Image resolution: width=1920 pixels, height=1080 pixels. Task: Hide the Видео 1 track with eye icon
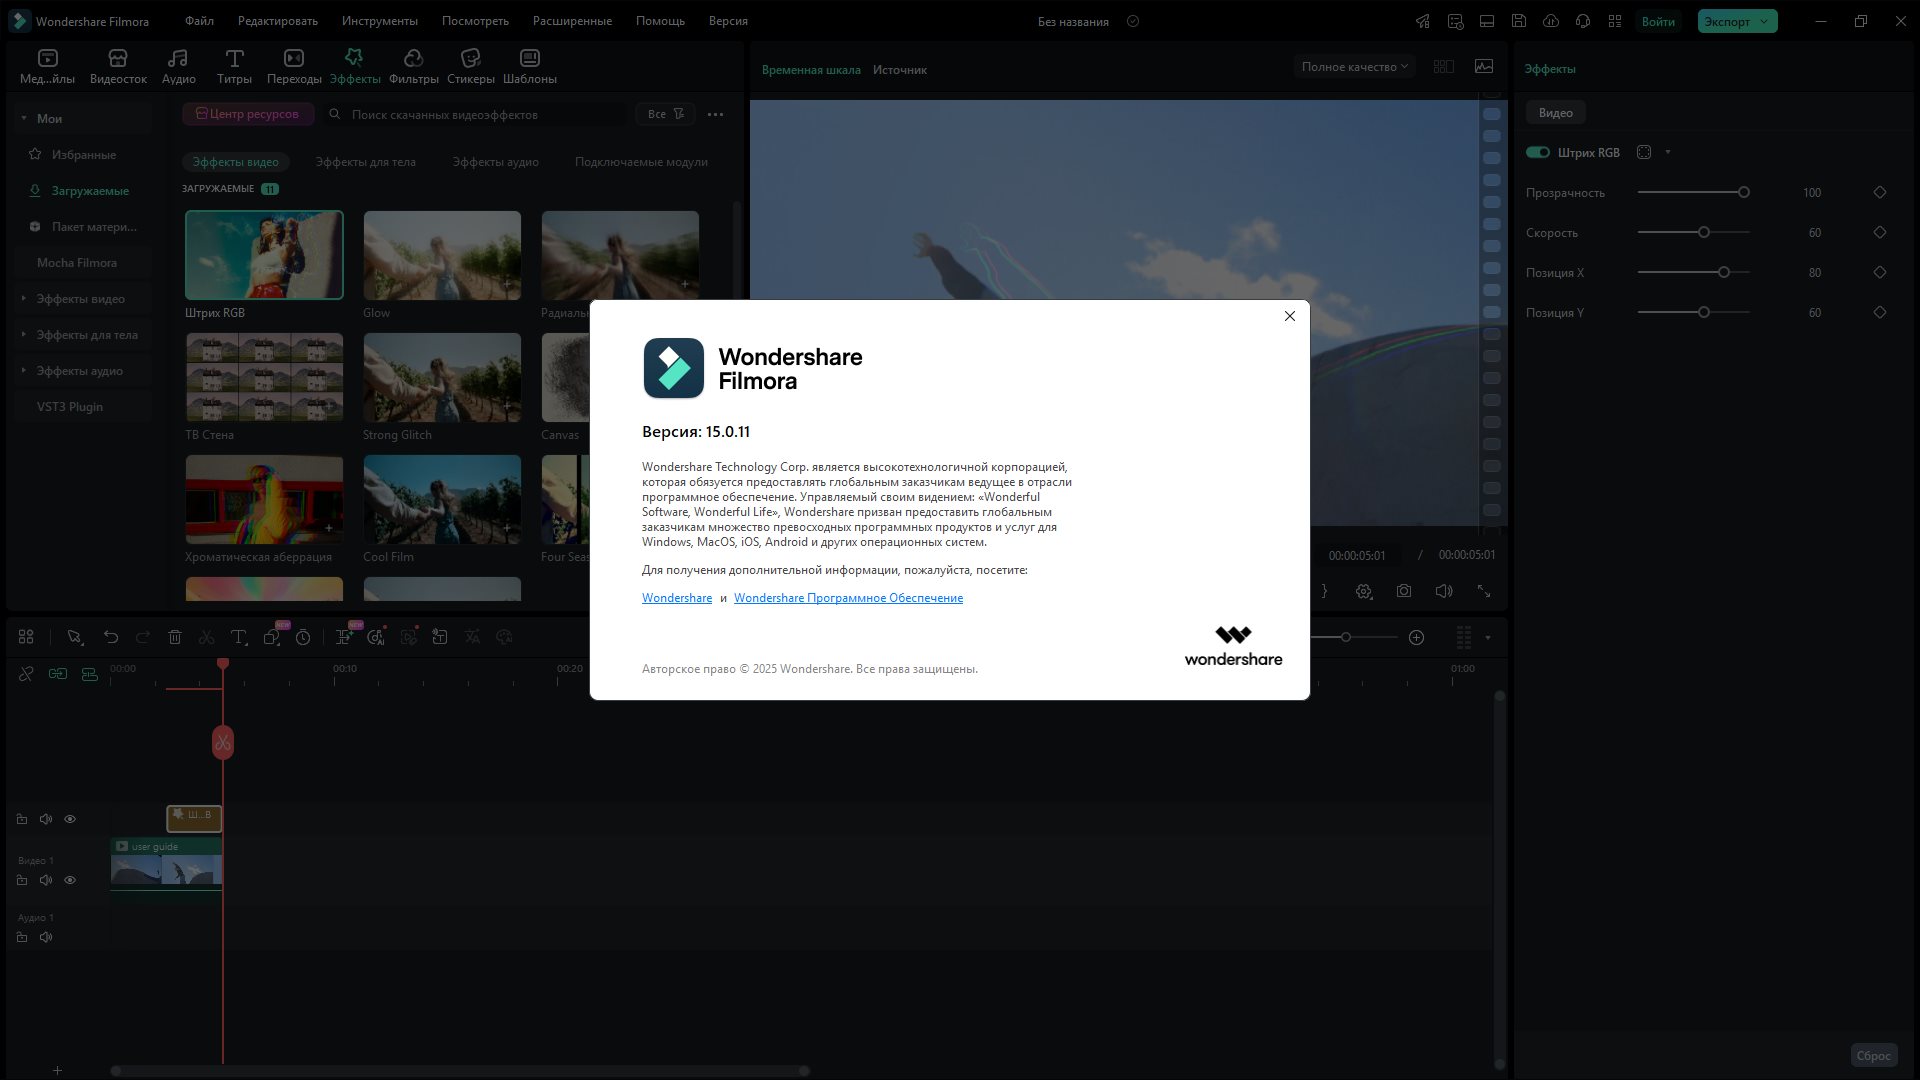(70, 880)
